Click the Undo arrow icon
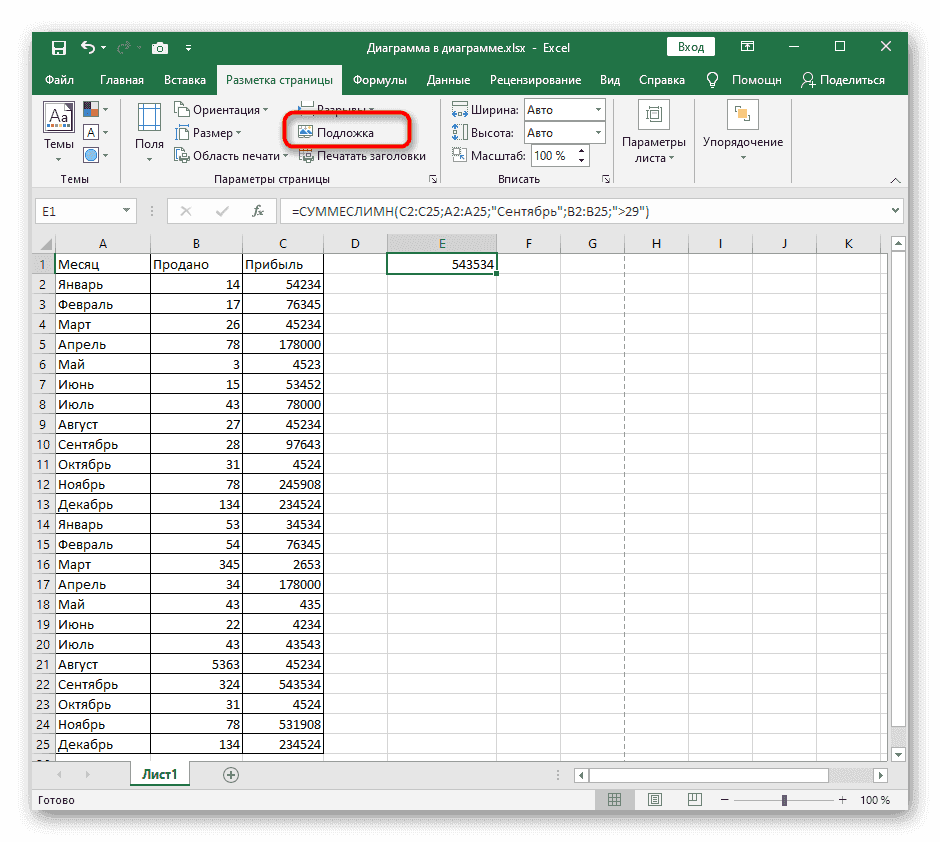The height and width of the screenshot is (842, 940). (x=88, y=47)
